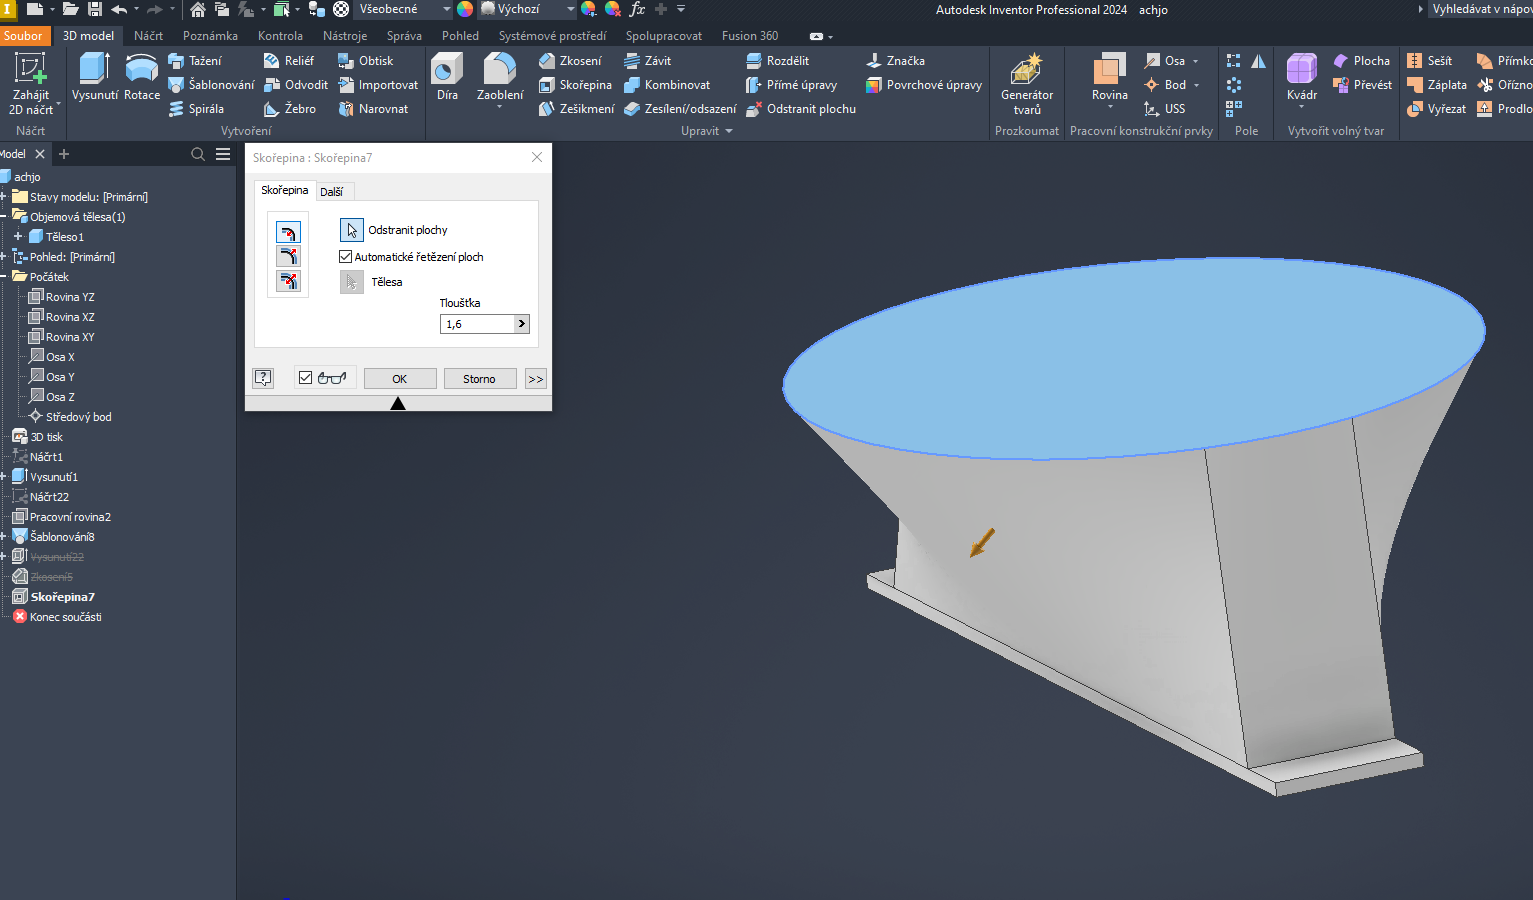The image size is (1533, 900).
Task: Click the Odstranit plochy selector button
Action: click(352, 230)
